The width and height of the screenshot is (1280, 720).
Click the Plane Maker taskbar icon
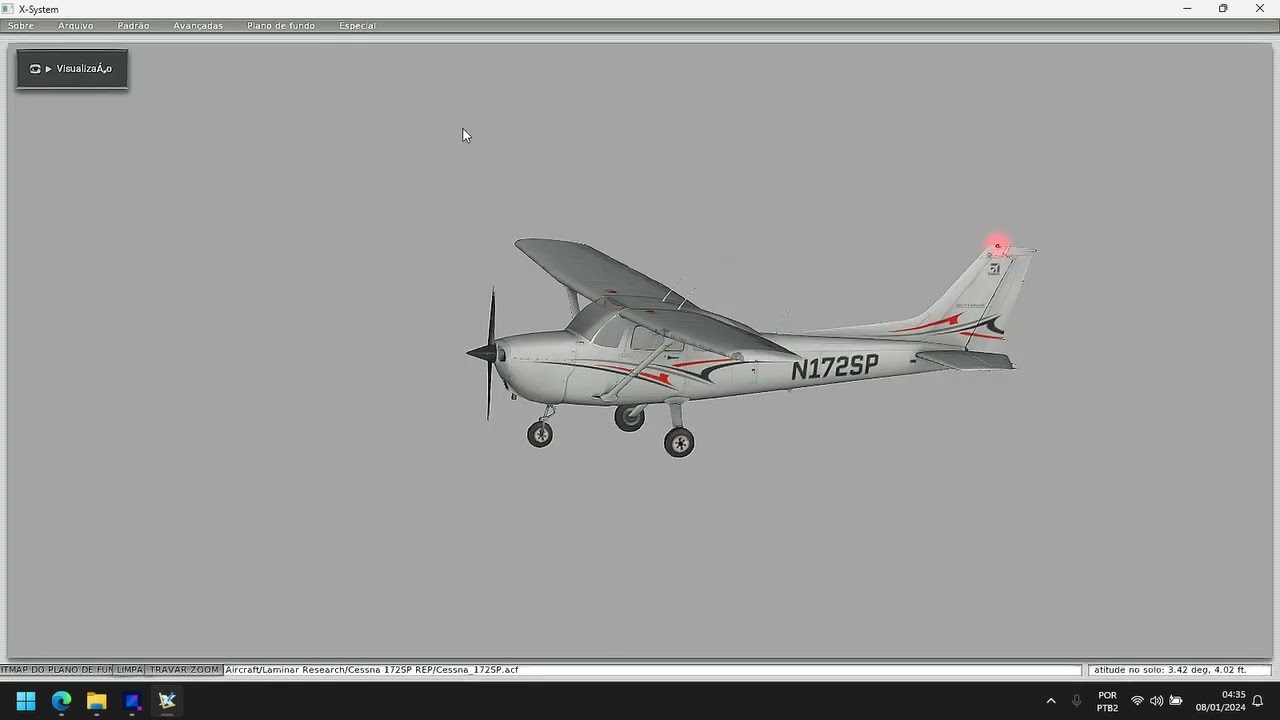167,701
